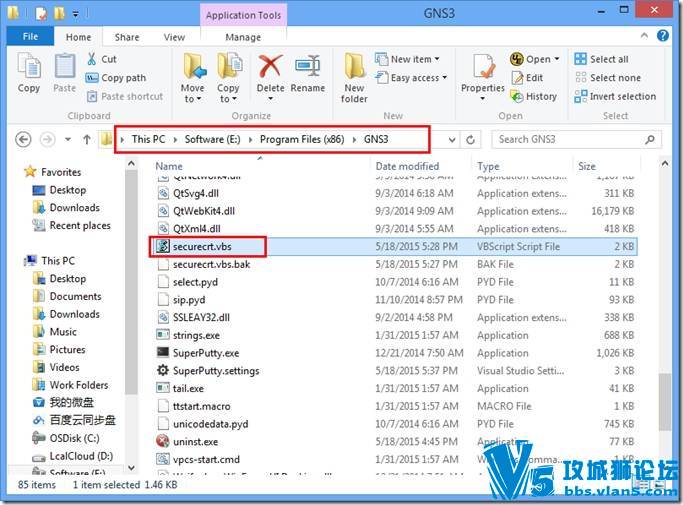Click Software (E:) in the address breadcrumb
The image size is (683, 505).
[212, 139]
